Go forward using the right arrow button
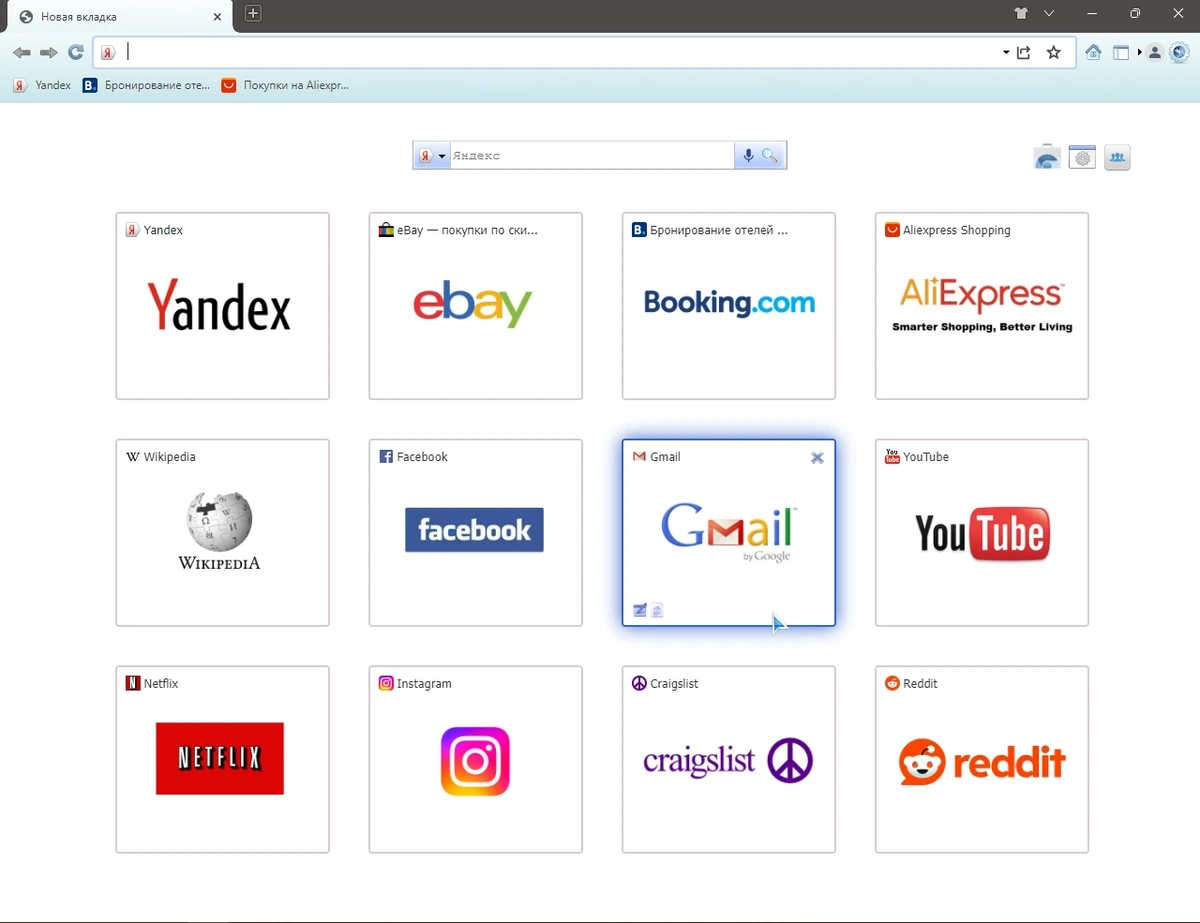1200x923 pixels. (48, 53)
